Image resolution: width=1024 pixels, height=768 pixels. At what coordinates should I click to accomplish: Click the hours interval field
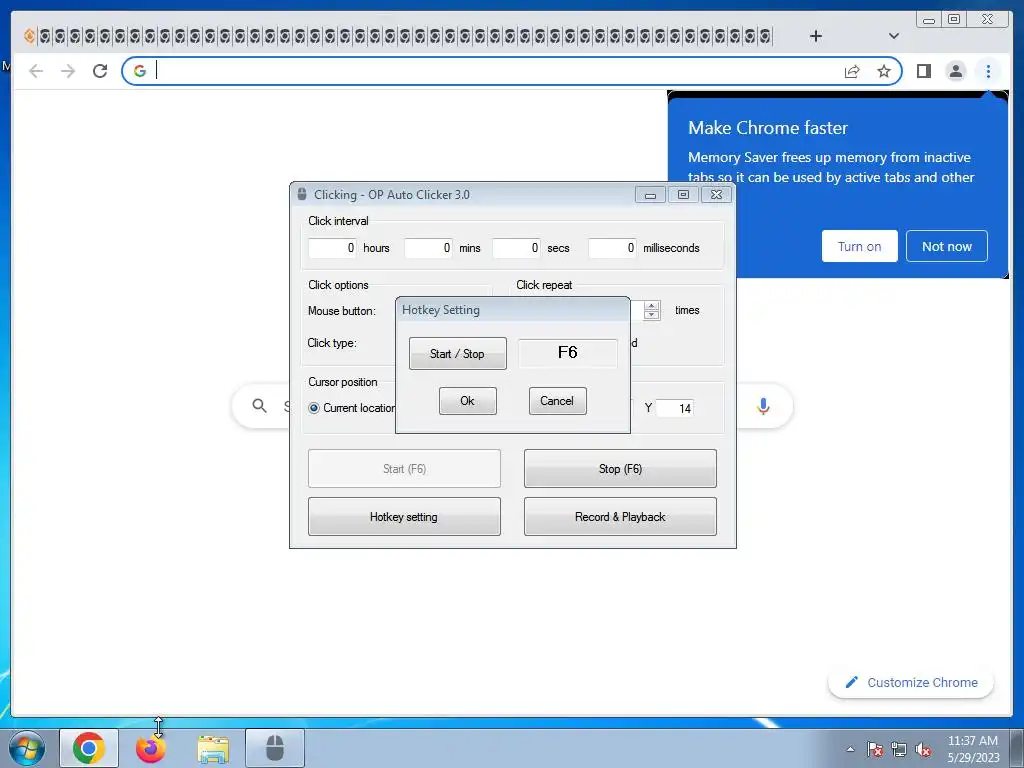[332, 248]
